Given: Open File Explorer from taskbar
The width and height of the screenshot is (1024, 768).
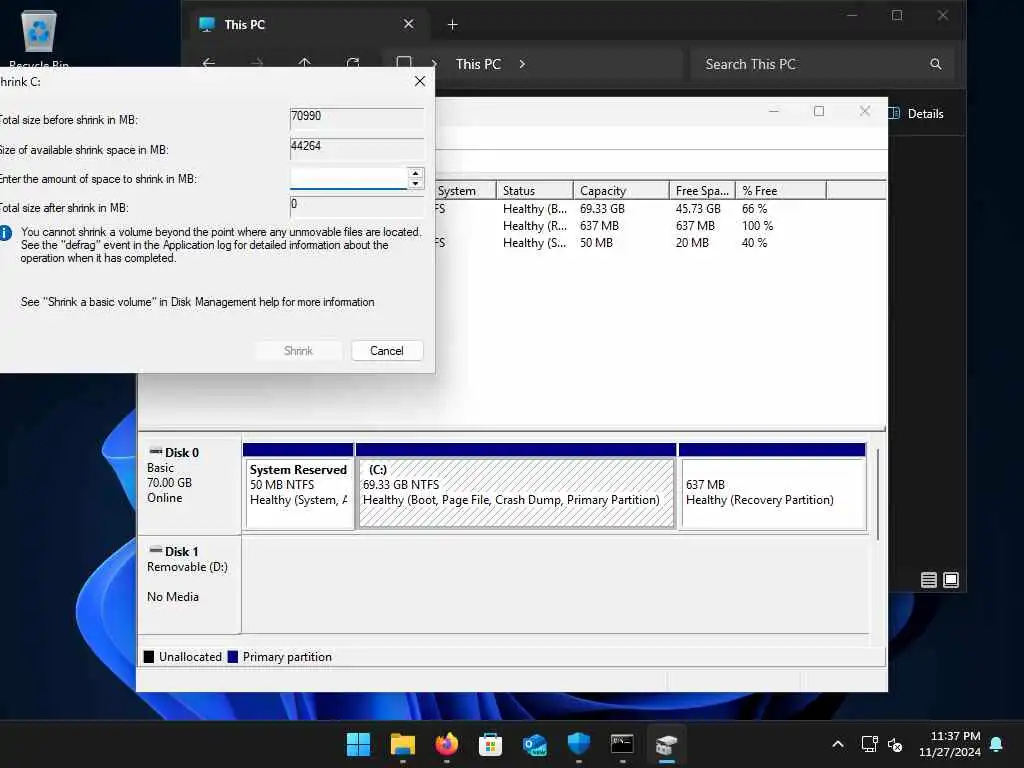Looking at the screenshot, I should 403,744.
